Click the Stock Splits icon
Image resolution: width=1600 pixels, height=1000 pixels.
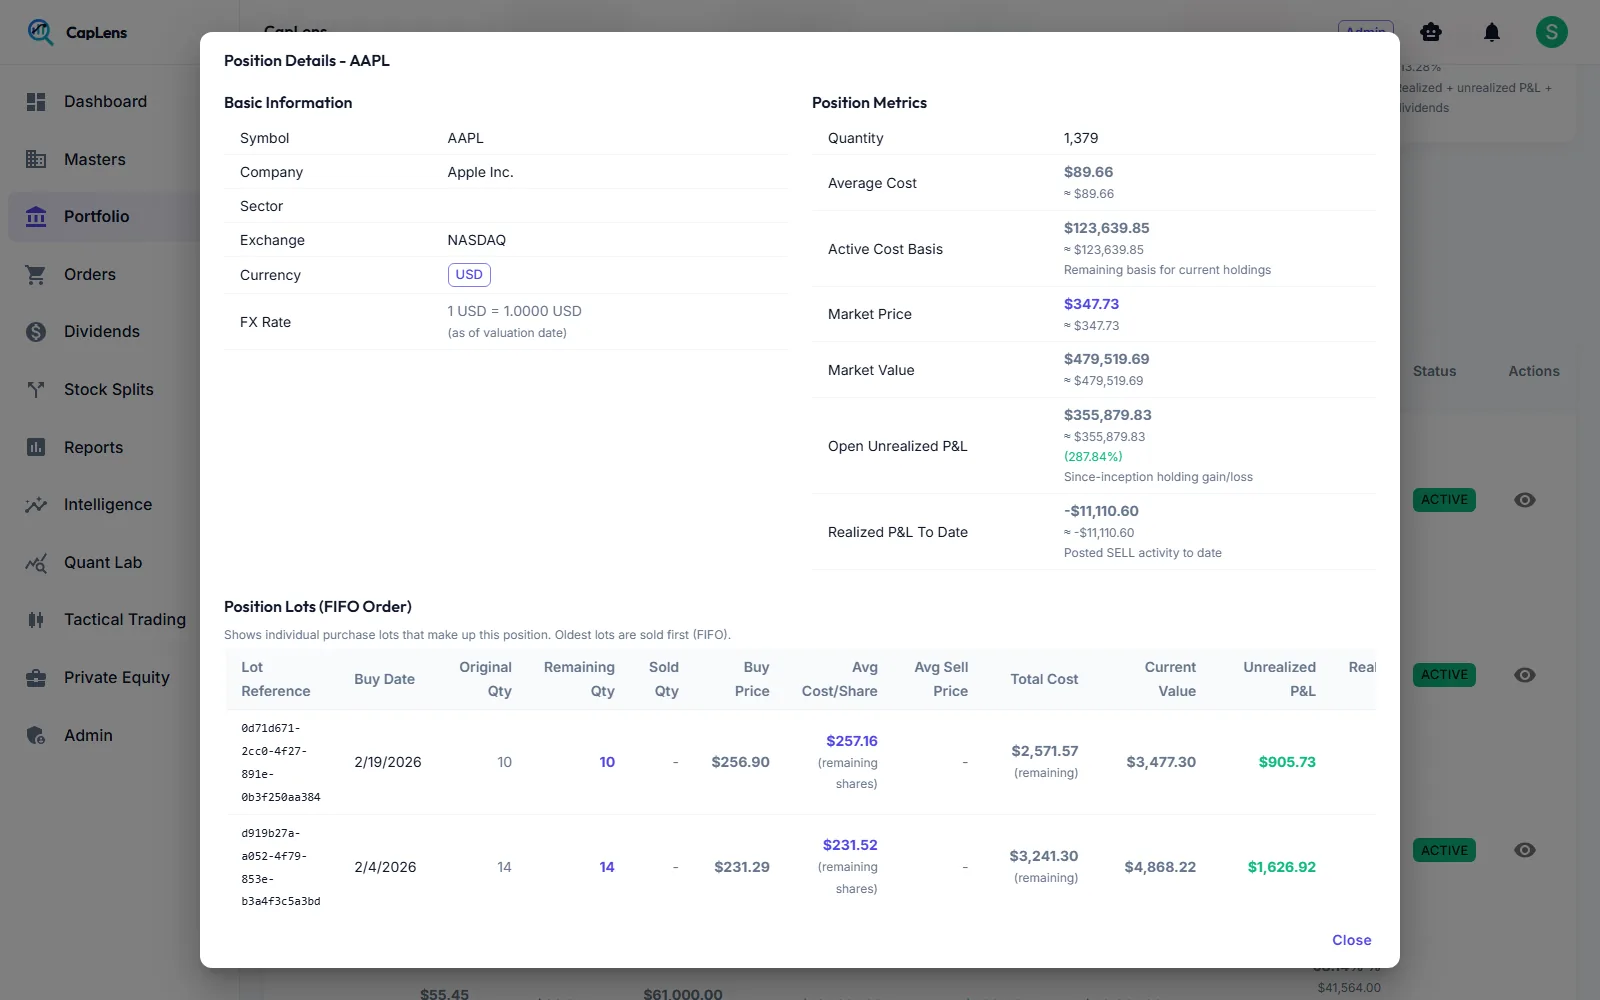click(36, 389)
